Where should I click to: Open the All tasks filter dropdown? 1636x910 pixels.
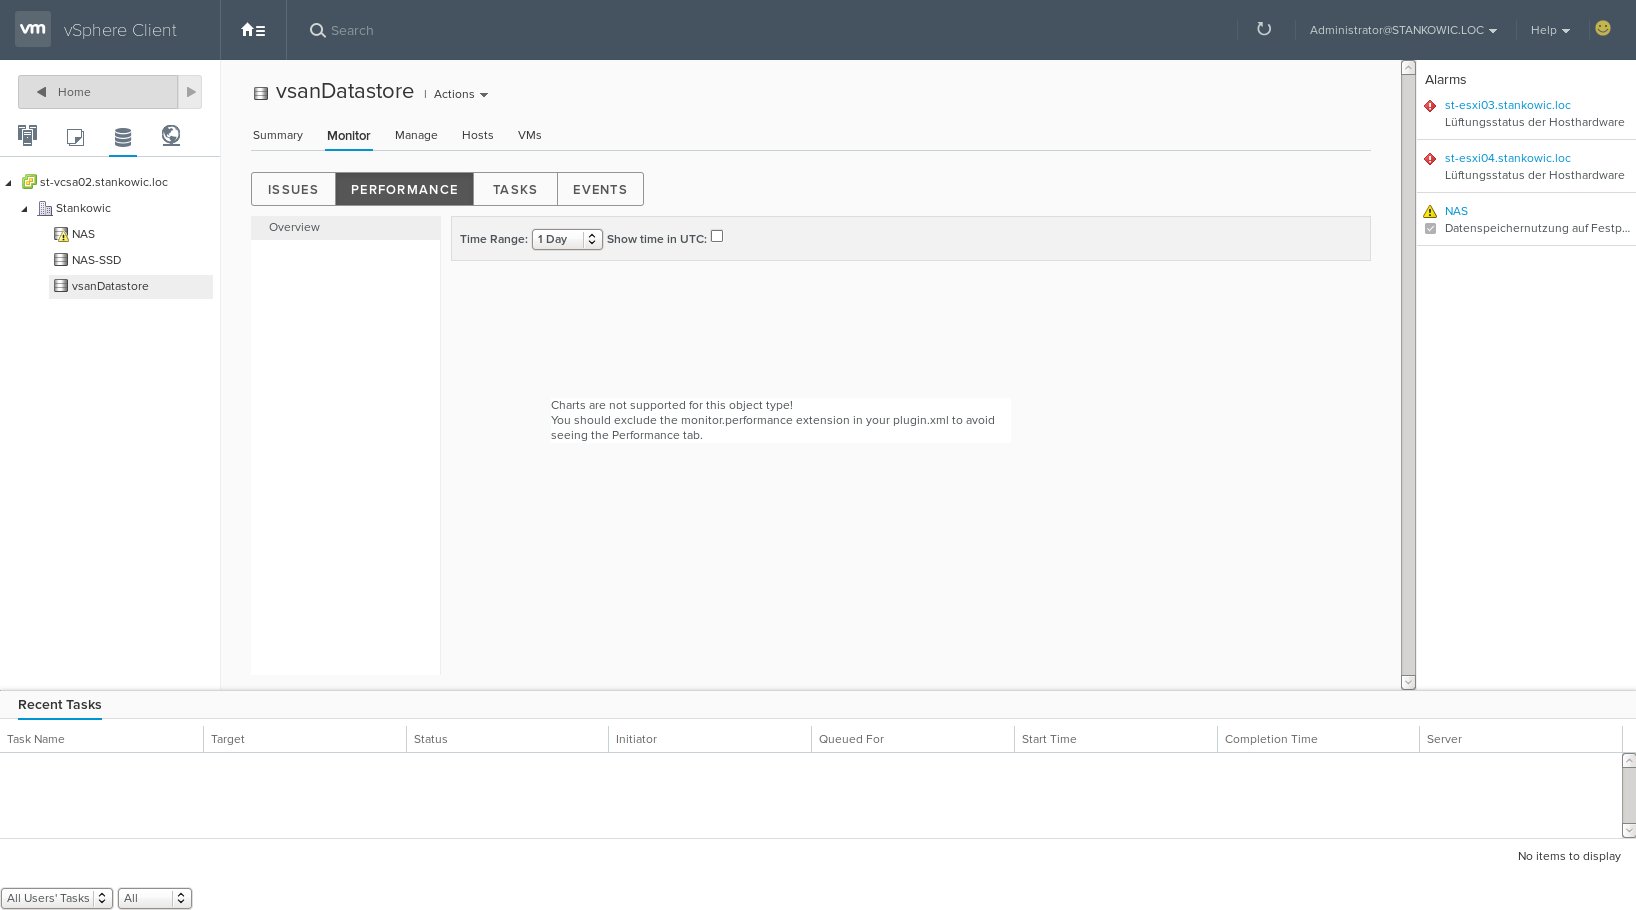(154, 898)
